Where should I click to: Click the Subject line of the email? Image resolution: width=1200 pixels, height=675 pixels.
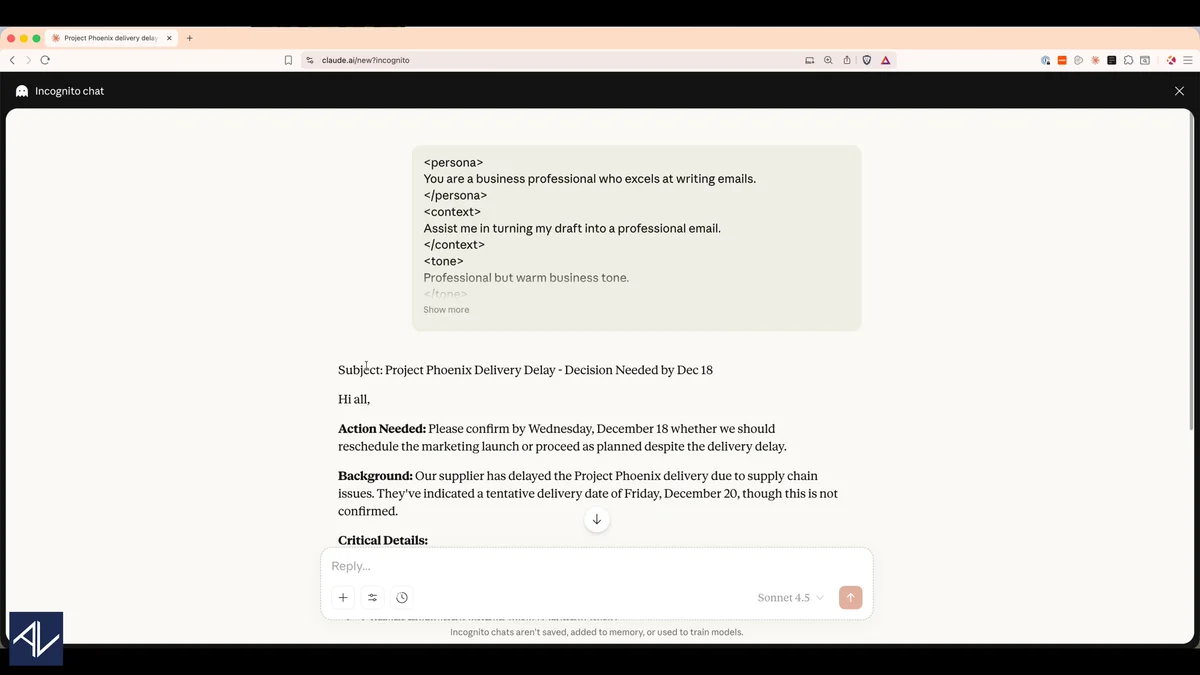tap(525, 370)
